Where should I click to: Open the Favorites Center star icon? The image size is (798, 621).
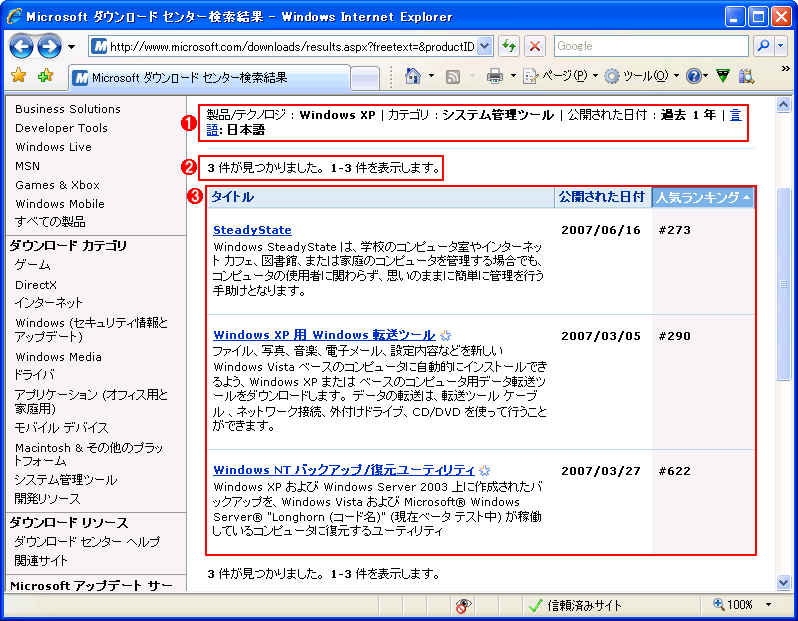[x=18, y=76]
